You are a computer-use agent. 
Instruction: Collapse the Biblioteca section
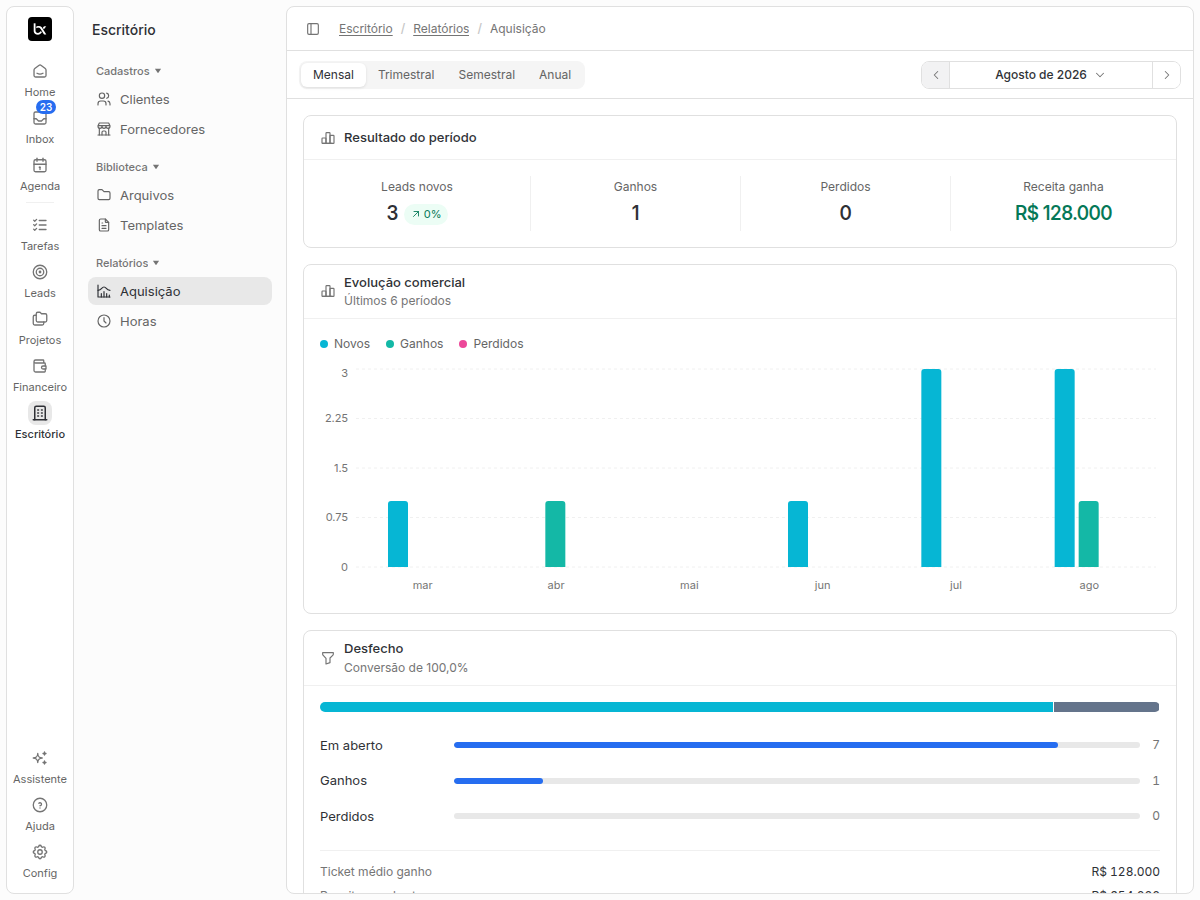[128, 167]
